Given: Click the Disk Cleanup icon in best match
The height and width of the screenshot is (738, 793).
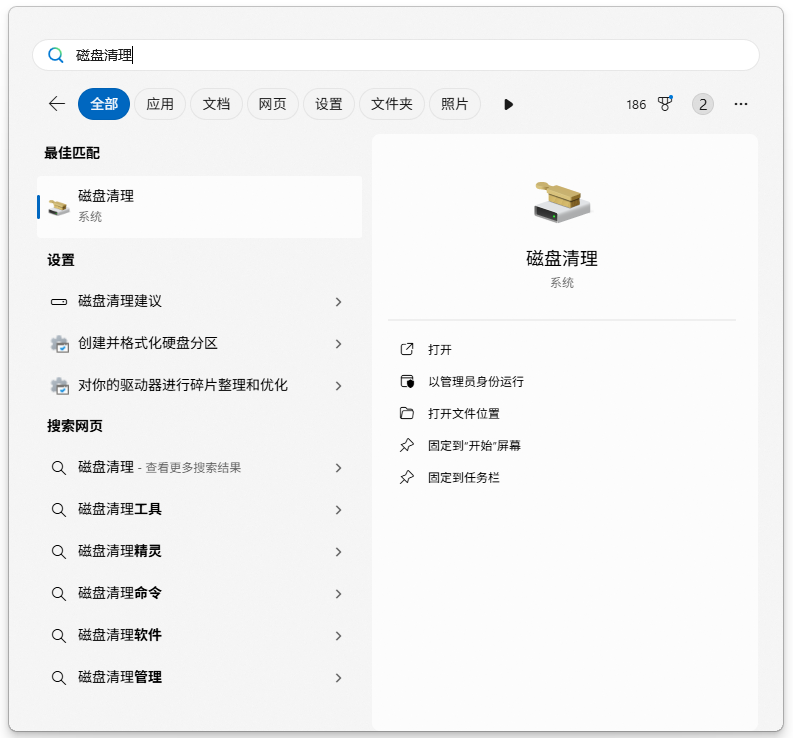Looking at the screenshot, I should click(59, 206).
